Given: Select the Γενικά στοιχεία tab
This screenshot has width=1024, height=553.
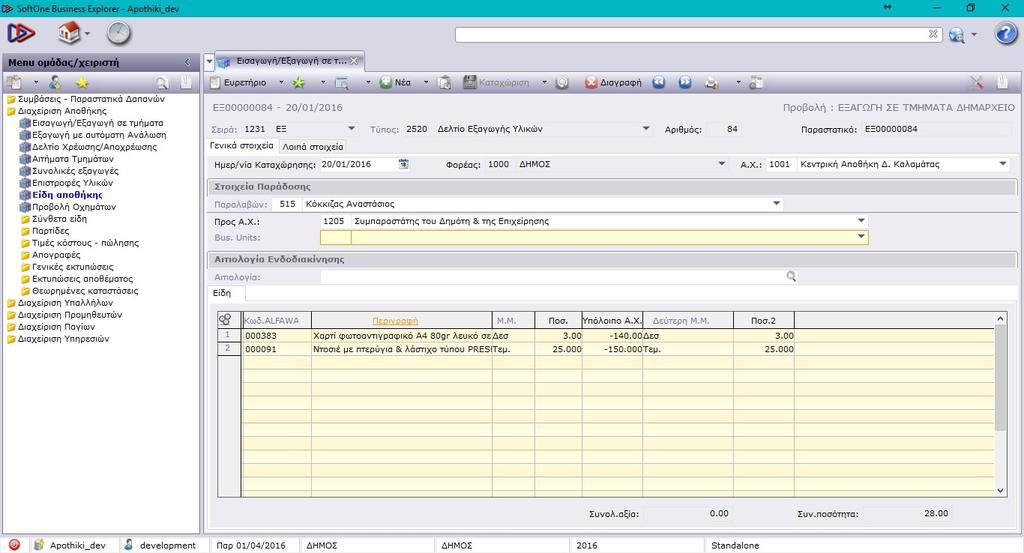Looking at the screenshot, I should coord(242,146).
